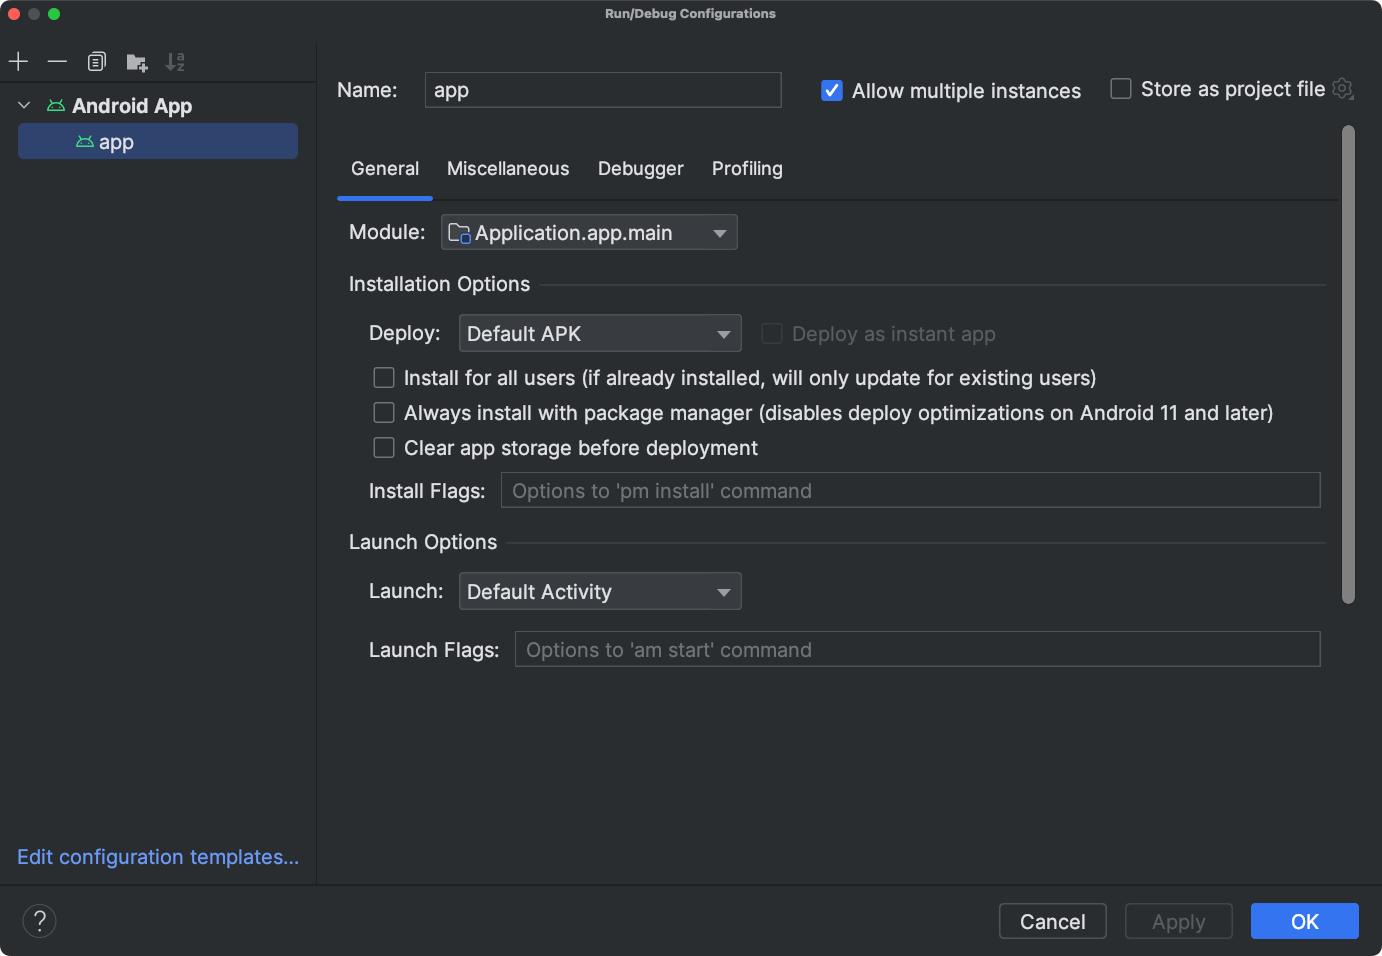Click the Module folder icon in the dropdown
The image size is (1382, 956).
(459, 232)
